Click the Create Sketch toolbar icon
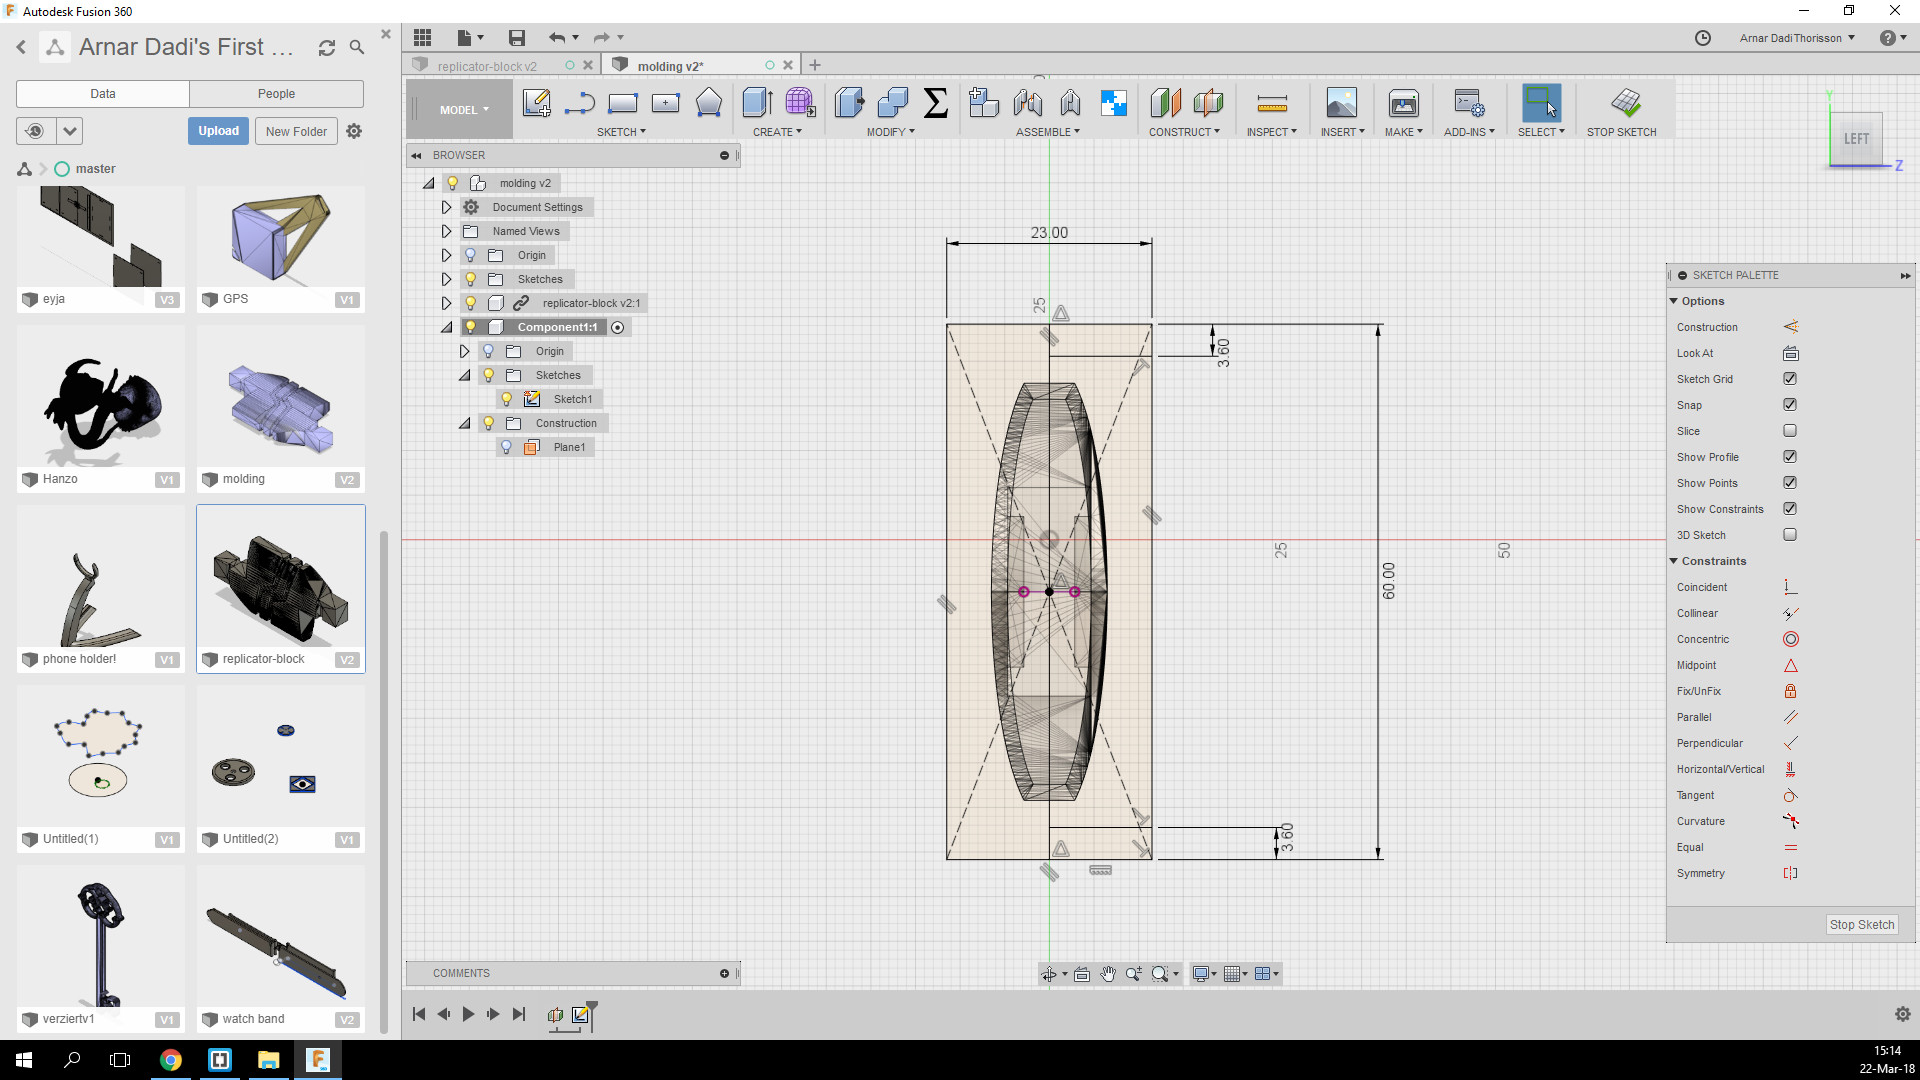Image resolution: width=1920 pixels, height=1080 pixels. (537, 103)
